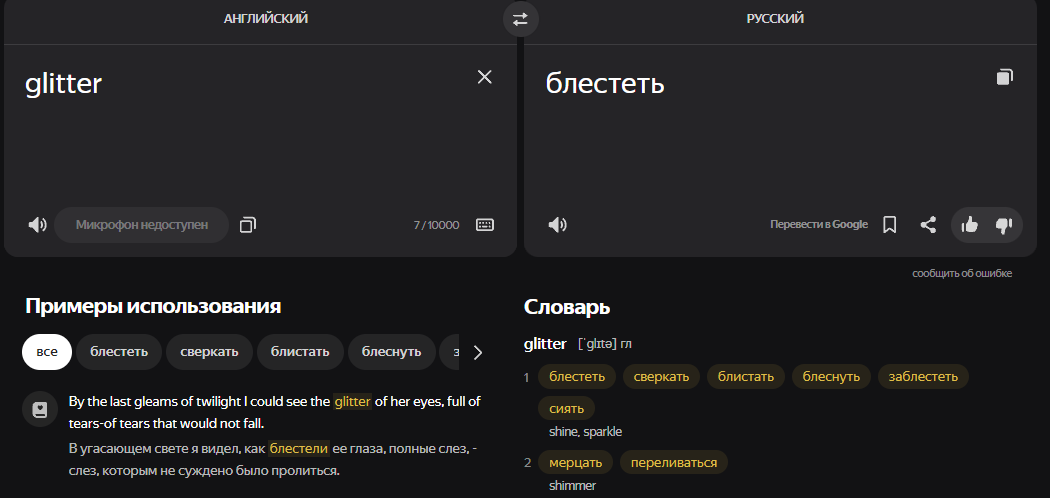The width and height of the screenshot is (1050, 498).
Task: Play pronunciation of source word glitter
Action: pos(37,225)
